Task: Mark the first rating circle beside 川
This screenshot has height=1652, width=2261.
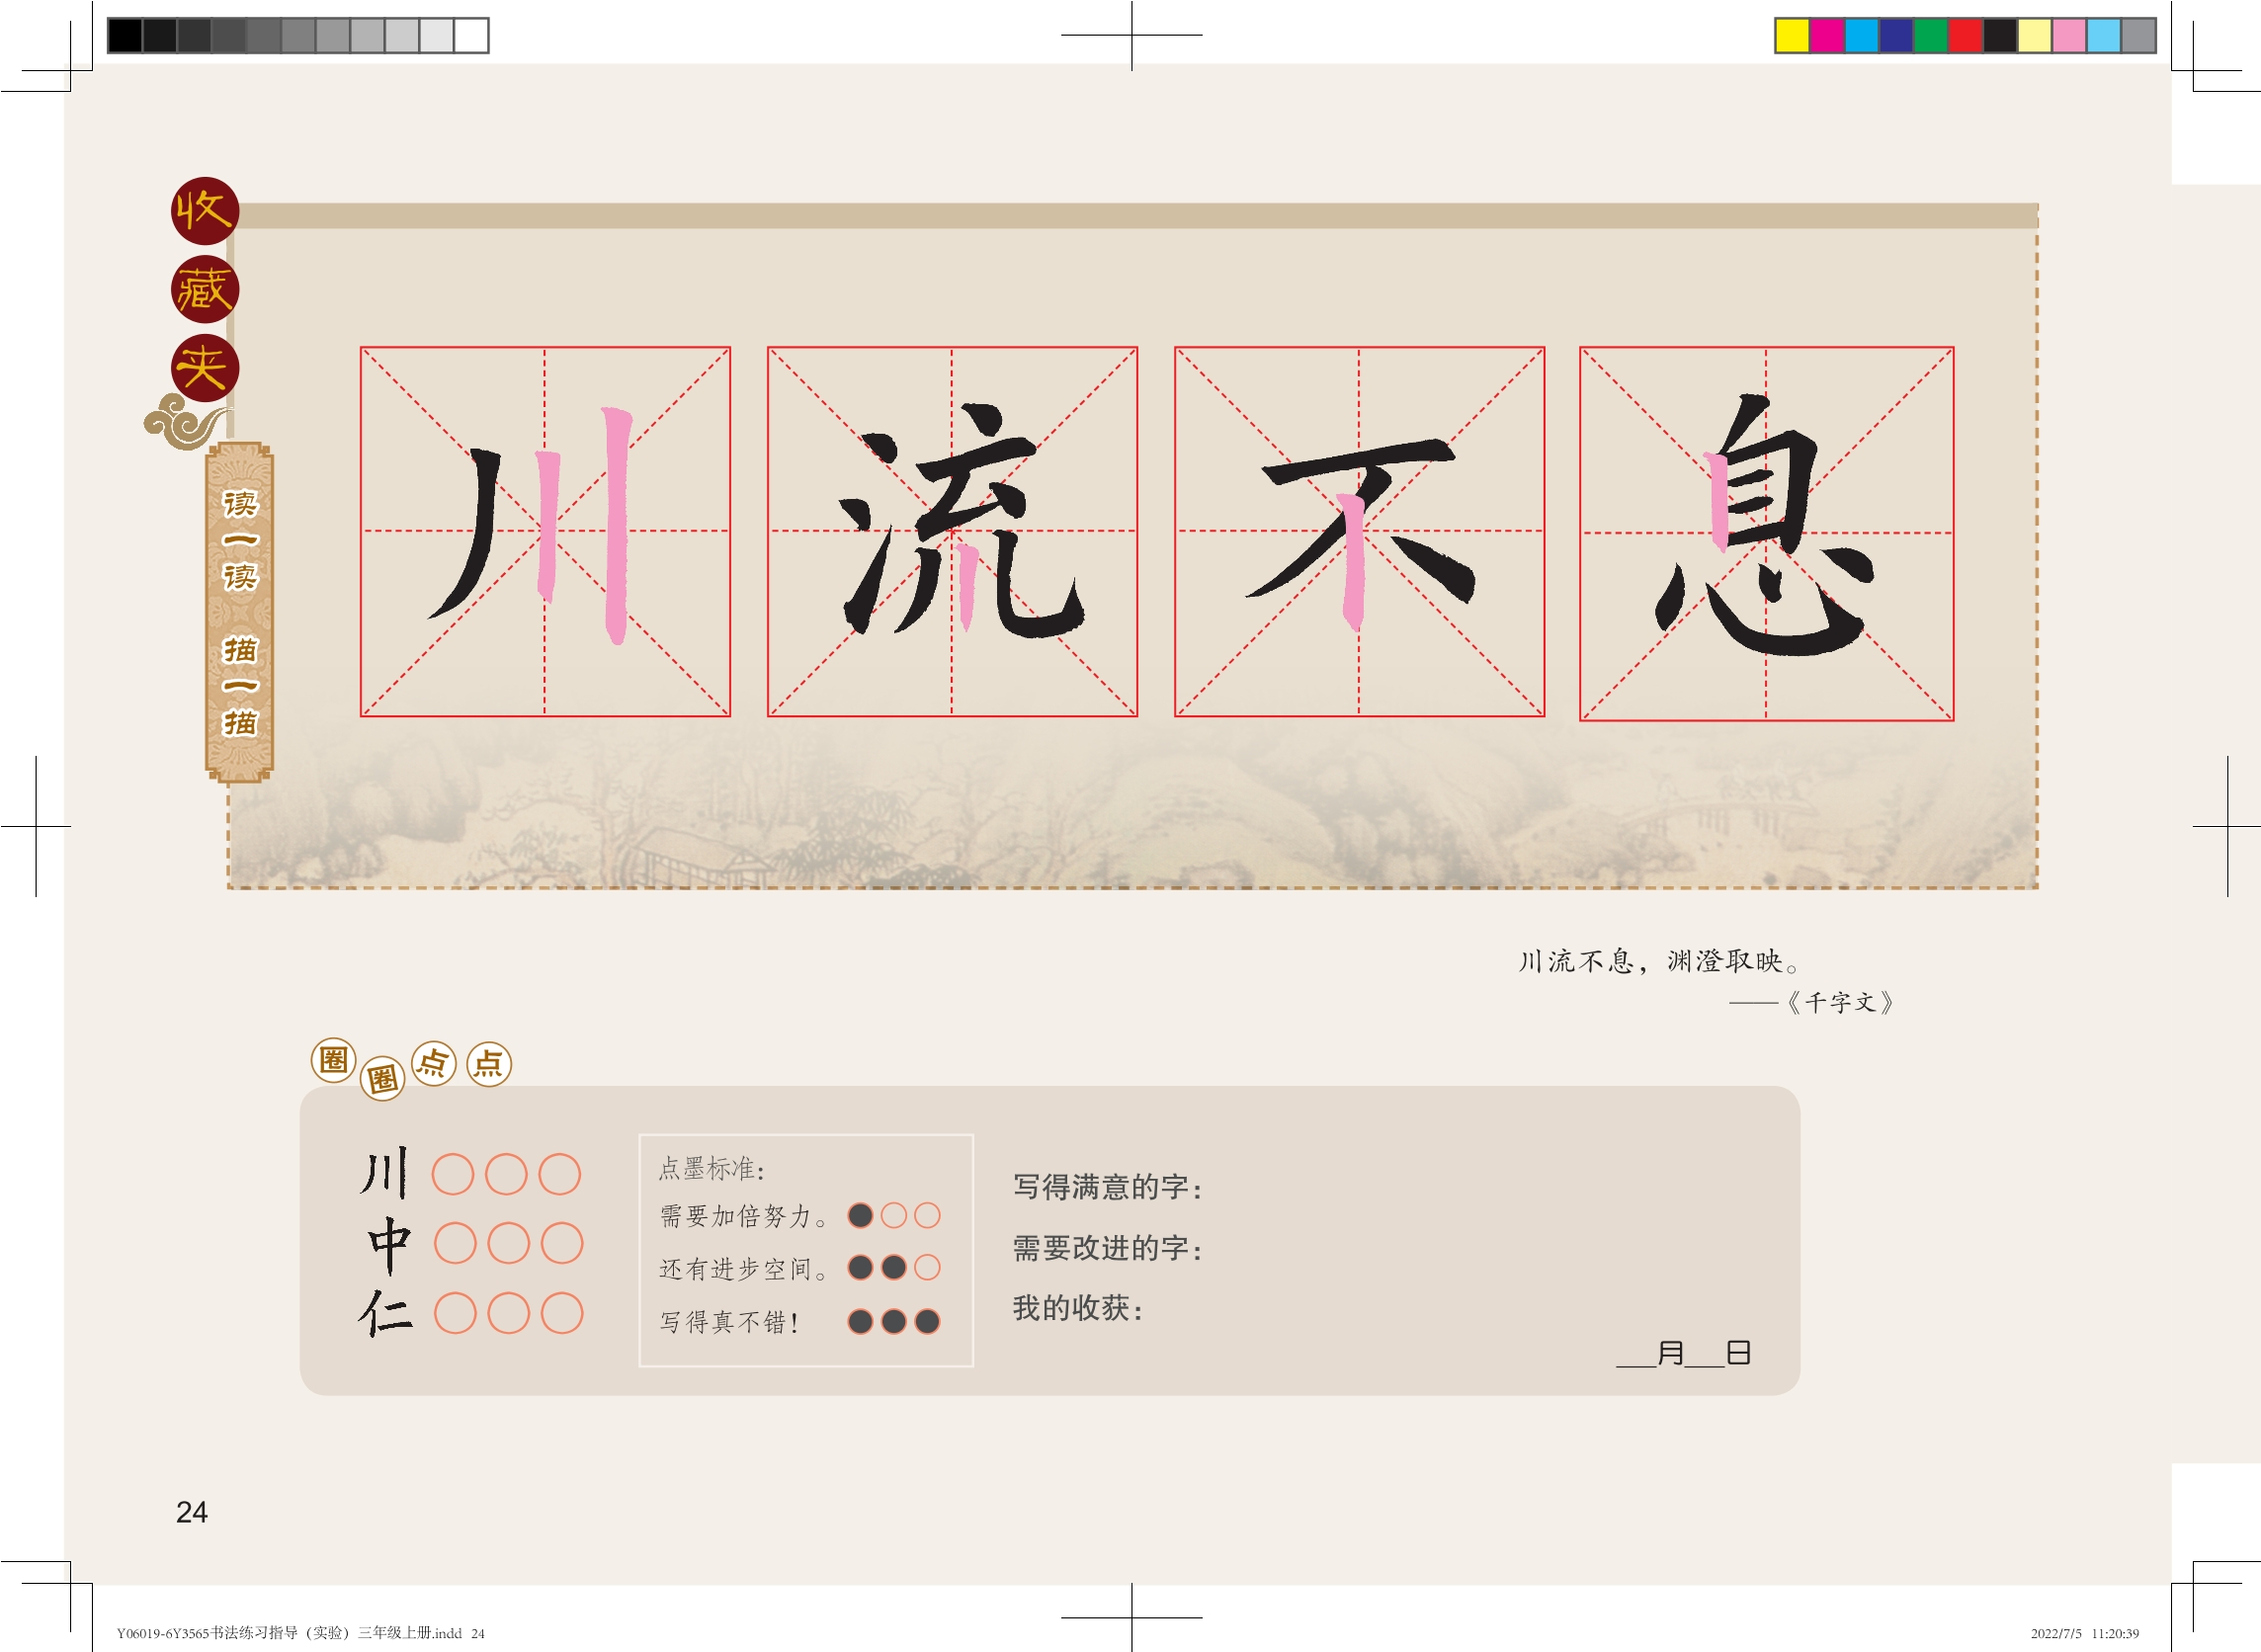Action: tap(452, 1174)
